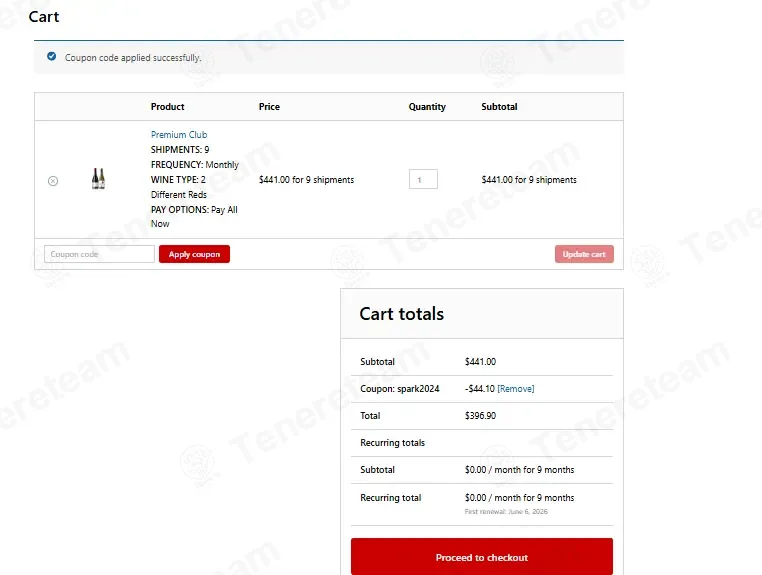Select the 'Coupon: spark2024' label
The height and width of the screenshot is (575, 762).
click(399, 389)
